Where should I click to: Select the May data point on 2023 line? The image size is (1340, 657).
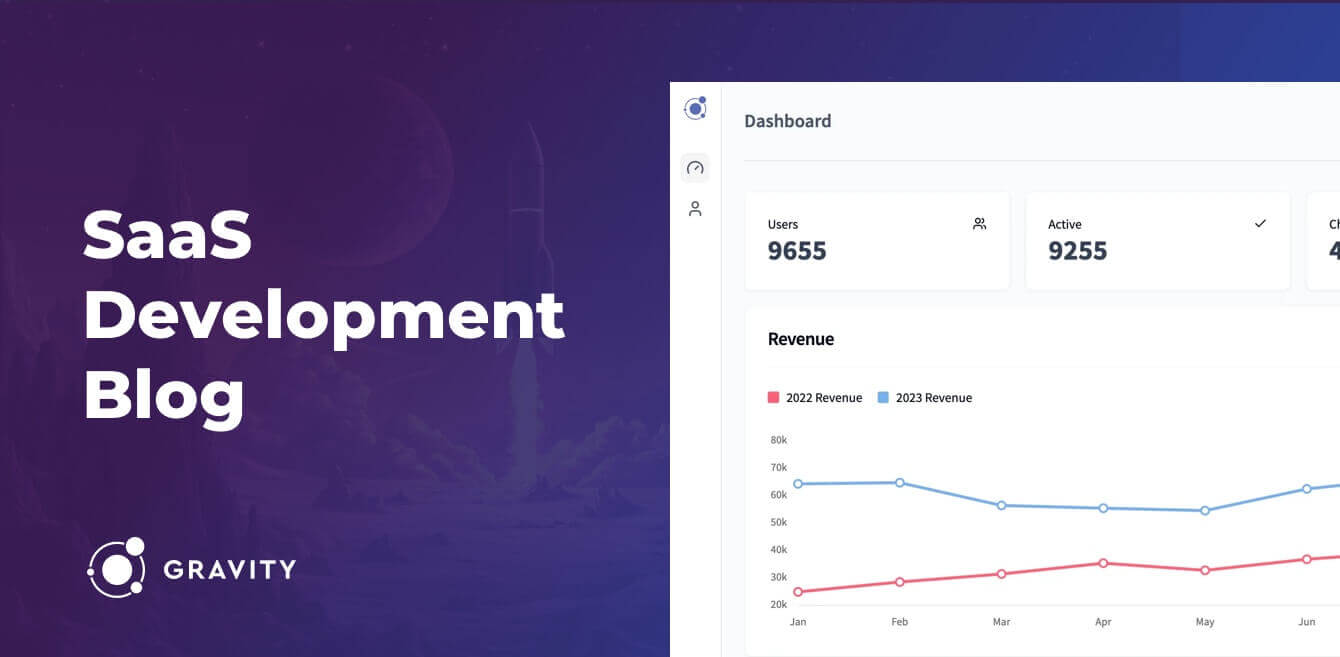1204,511
